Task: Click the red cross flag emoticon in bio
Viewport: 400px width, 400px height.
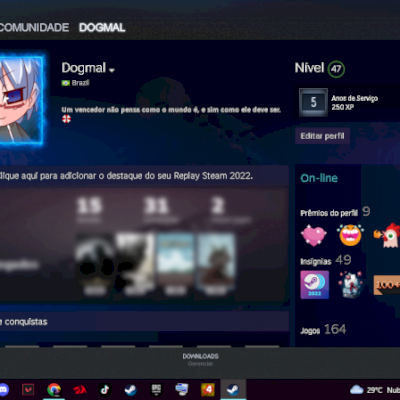Action: (x=66, y=118)
